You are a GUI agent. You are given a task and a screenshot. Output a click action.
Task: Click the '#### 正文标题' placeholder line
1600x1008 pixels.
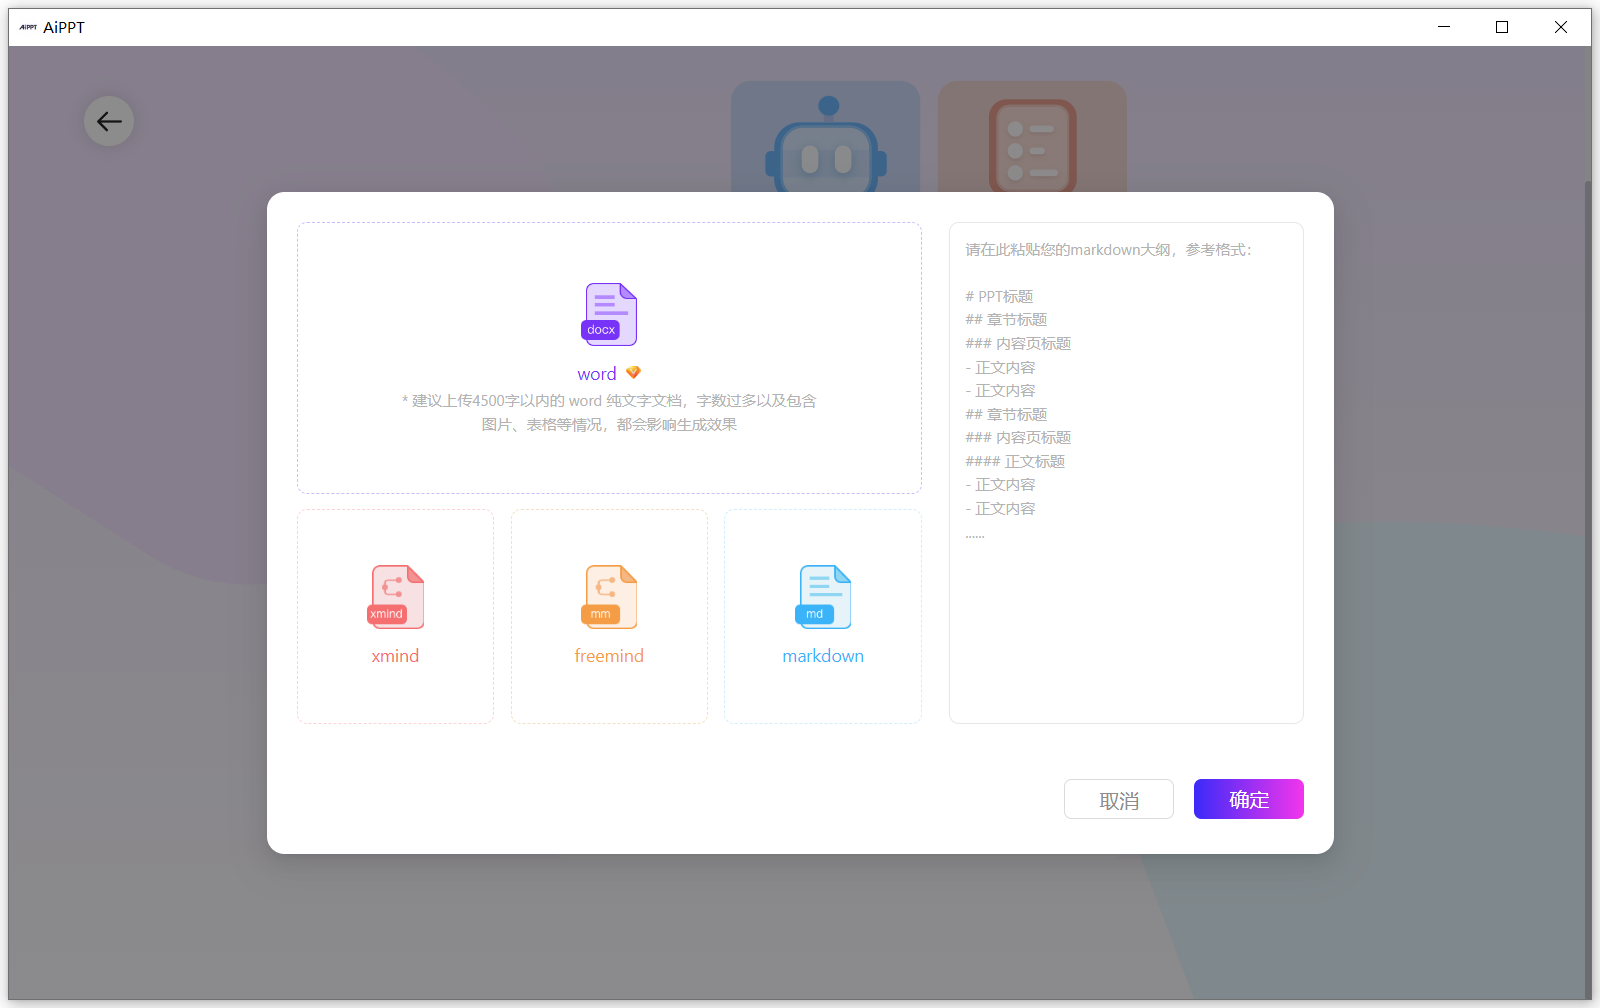tap(1015, 462)
